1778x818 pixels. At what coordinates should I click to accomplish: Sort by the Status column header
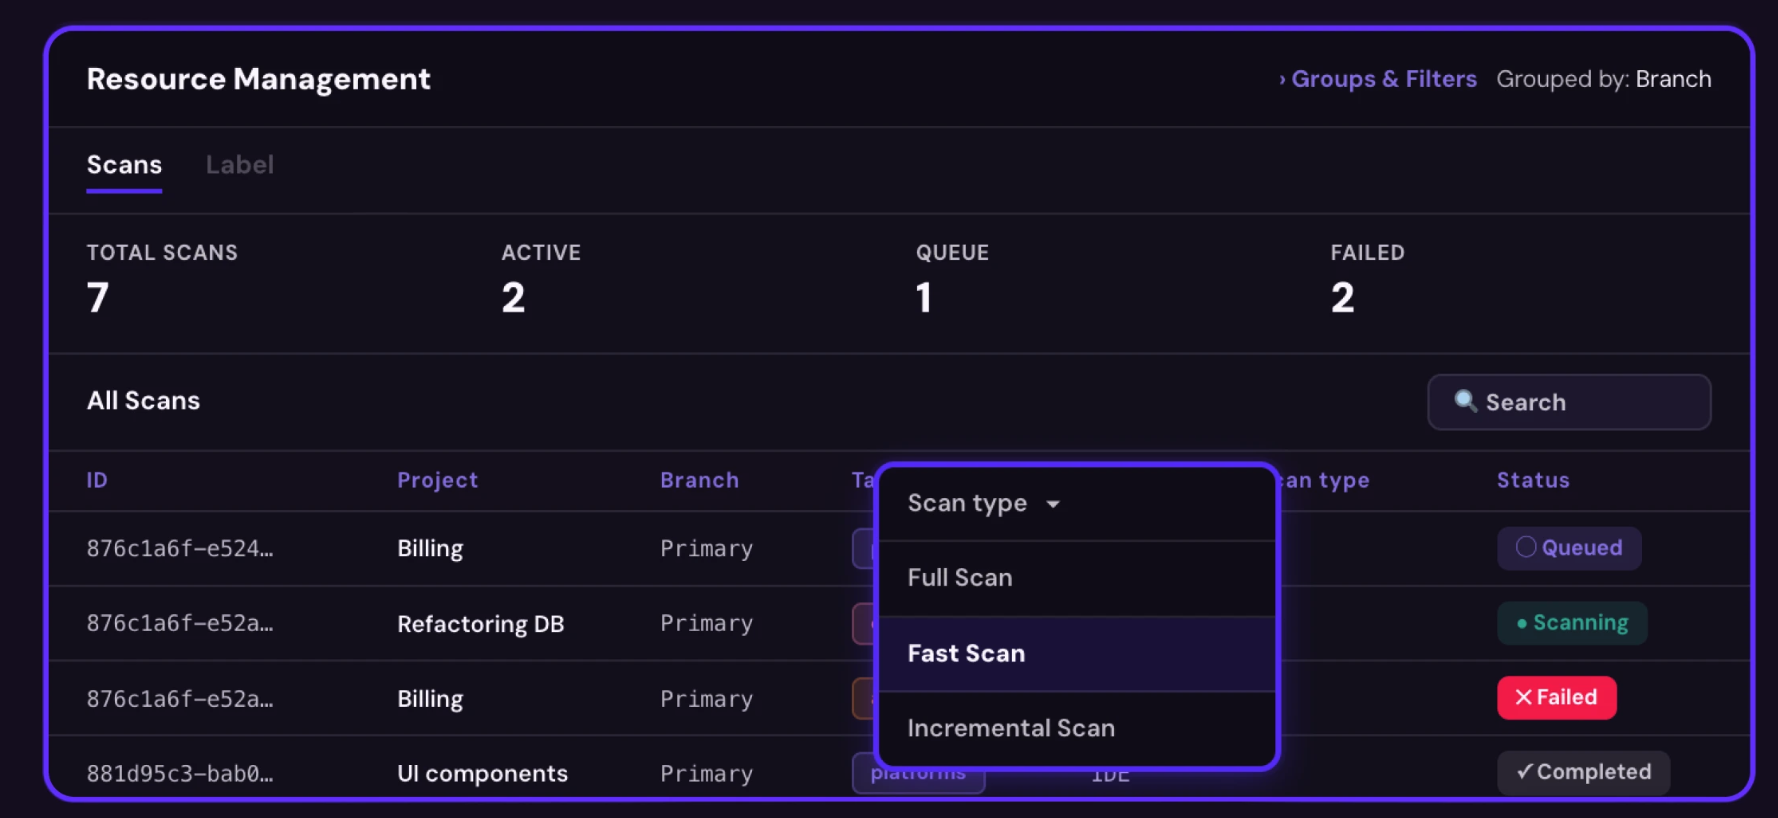tap(1533, 480)
